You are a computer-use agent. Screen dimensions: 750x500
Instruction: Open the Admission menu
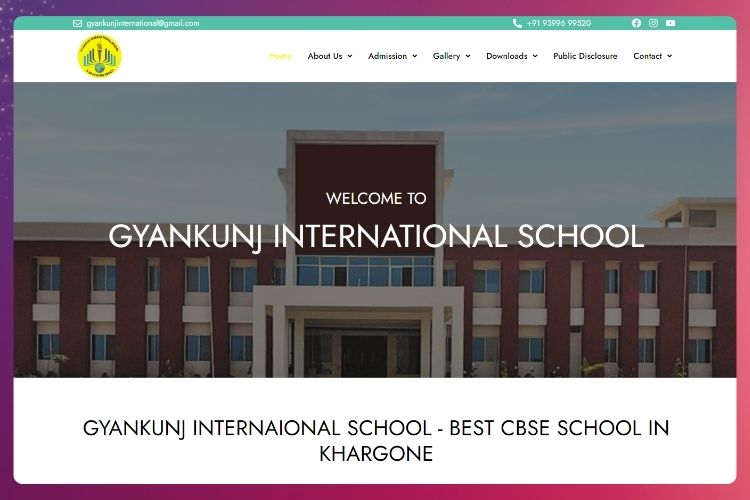[387, 56]
